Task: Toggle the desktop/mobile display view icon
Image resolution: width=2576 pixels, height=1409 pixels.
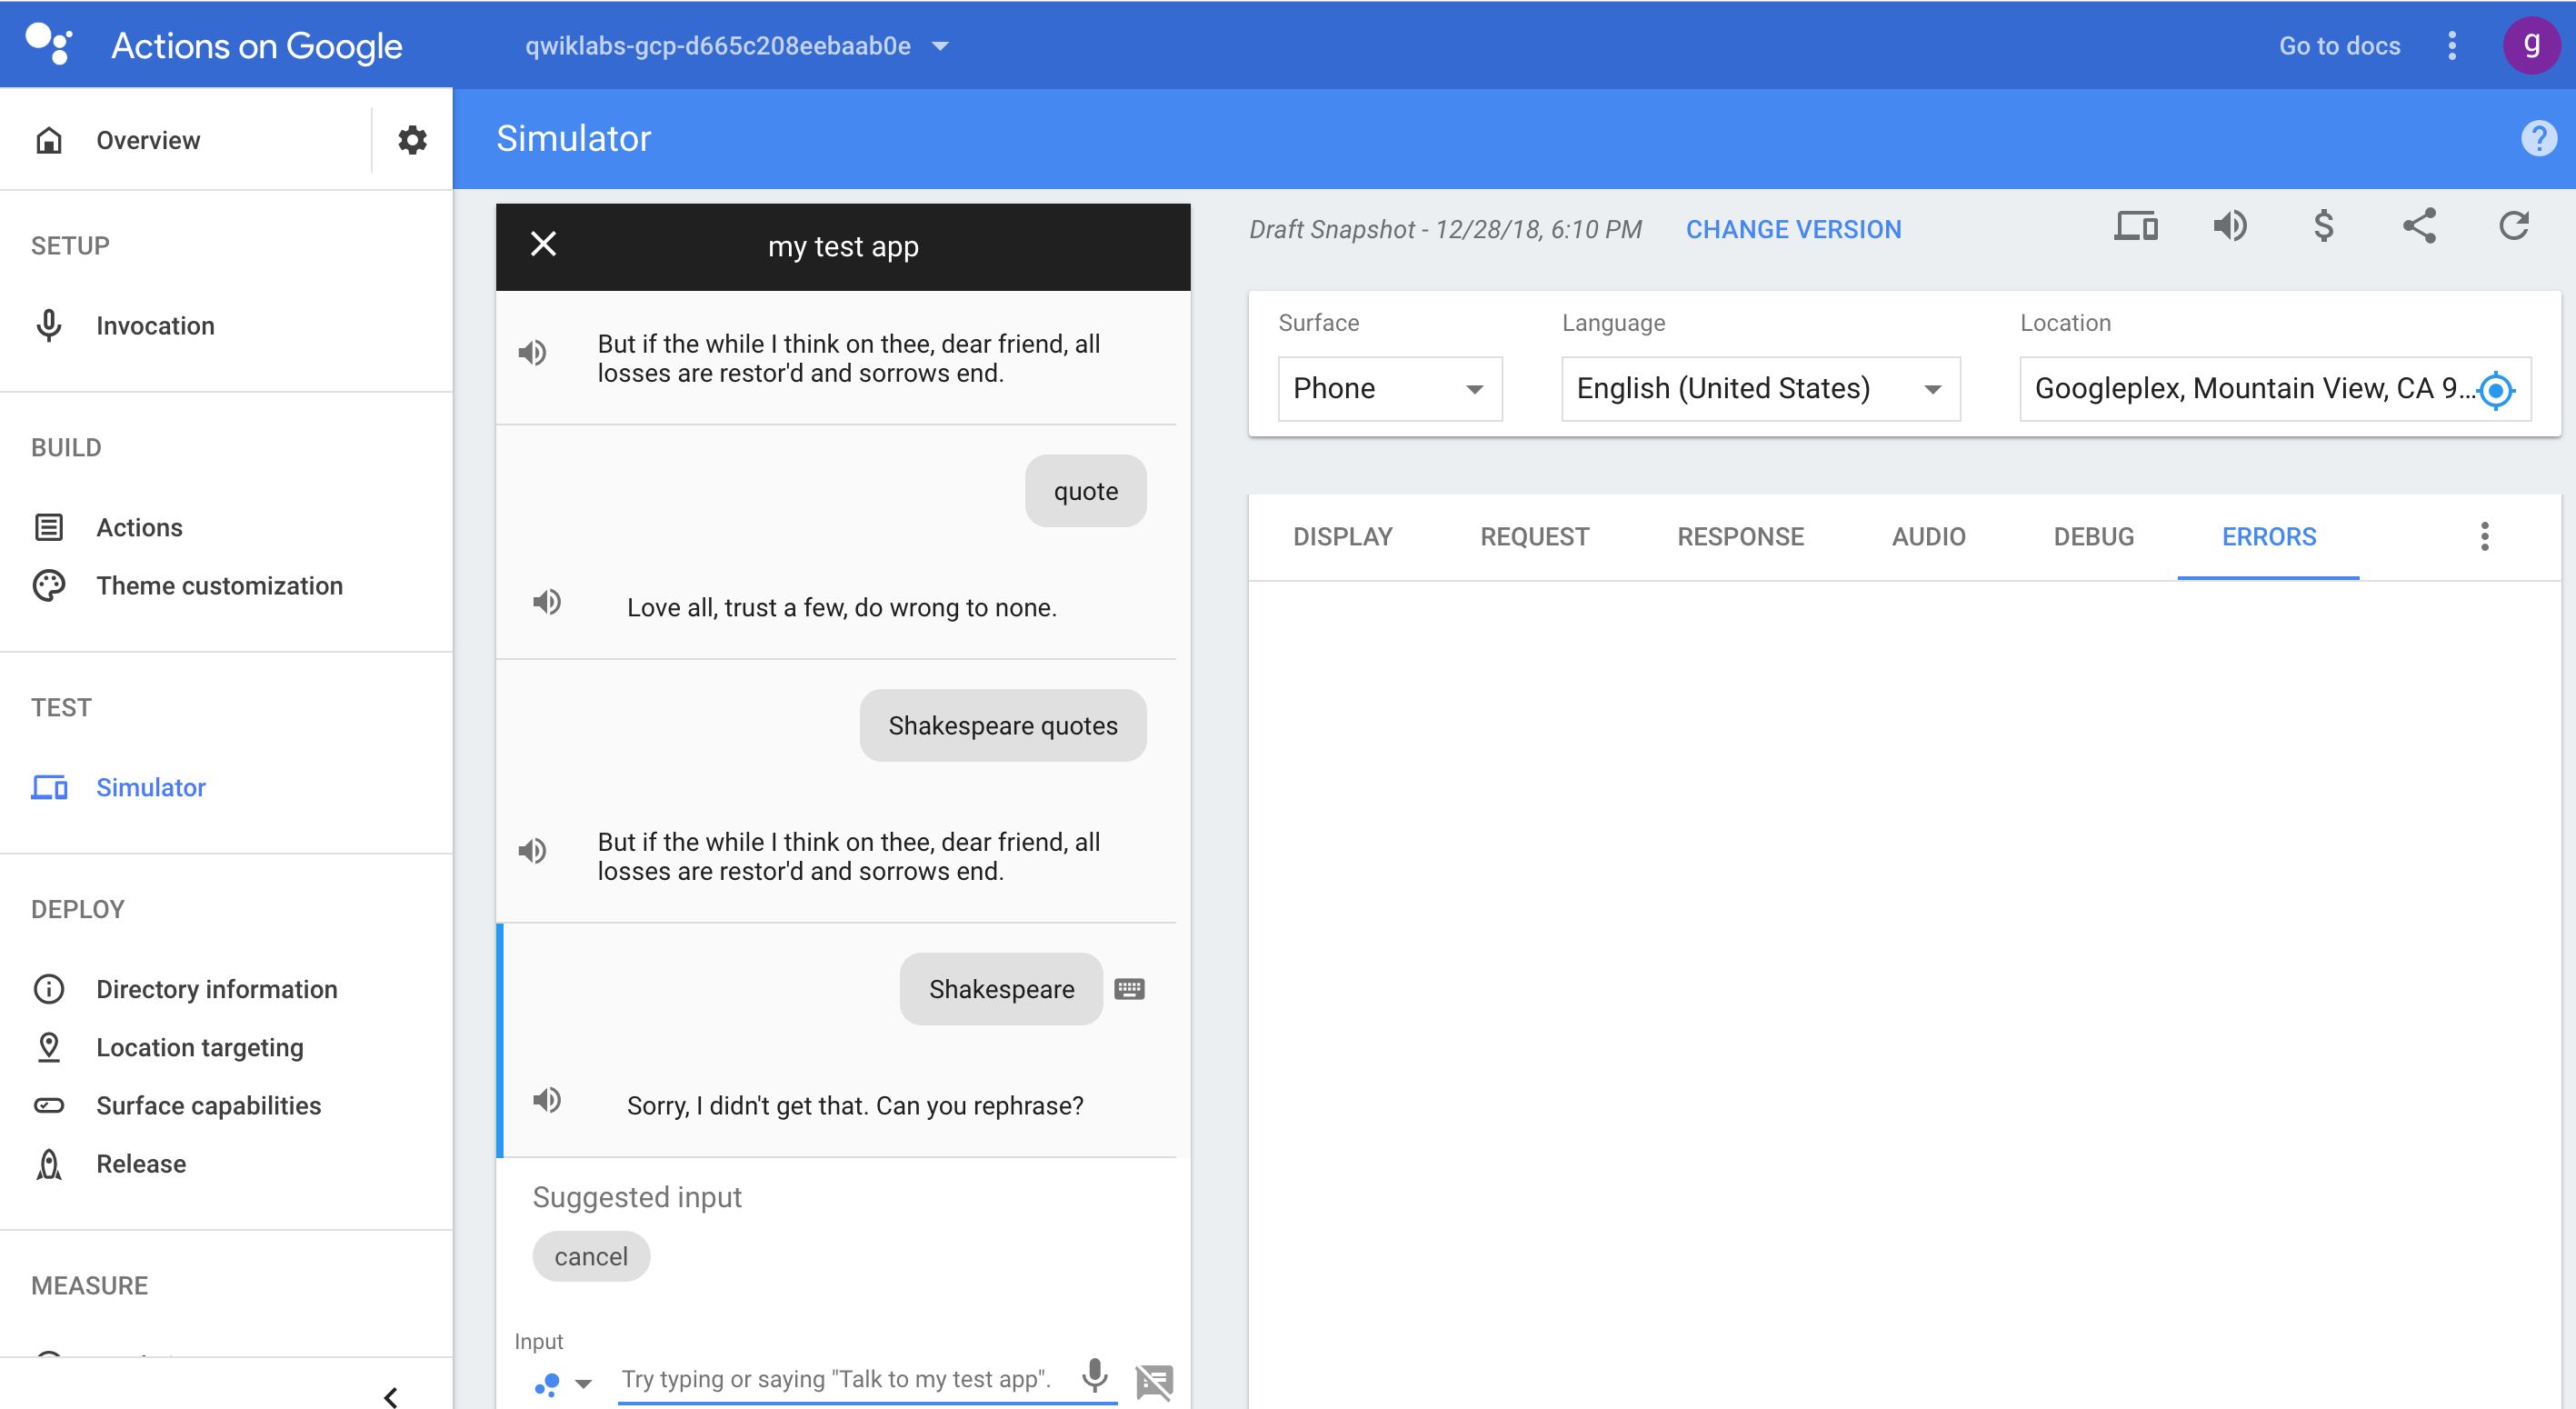Action: tap(2137, 229)
